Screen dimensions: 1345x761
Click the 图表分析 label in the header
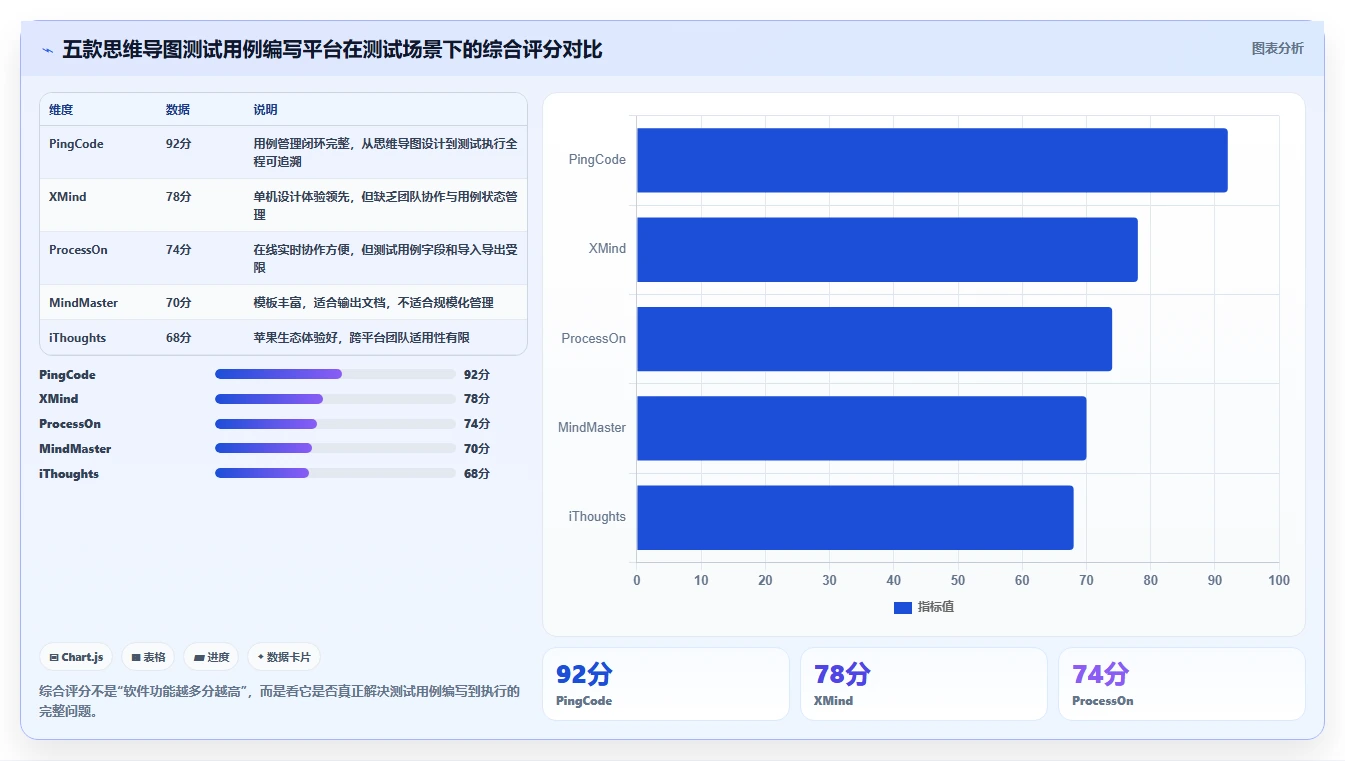tap(1277, 48)
